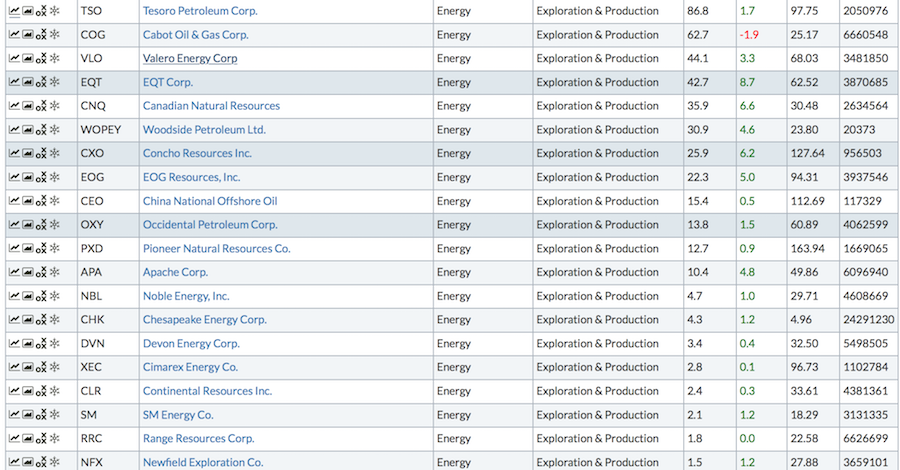Viewport: 900px width, 470px height.
Task: Select the green 0.0 value for RRC
Action: coord(747,438)
